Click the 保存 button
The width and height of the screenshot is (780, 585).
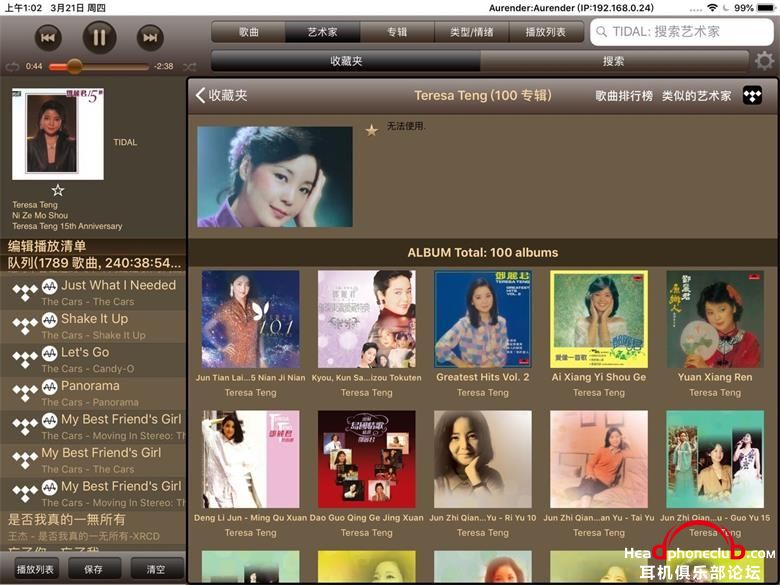point(94,569)
